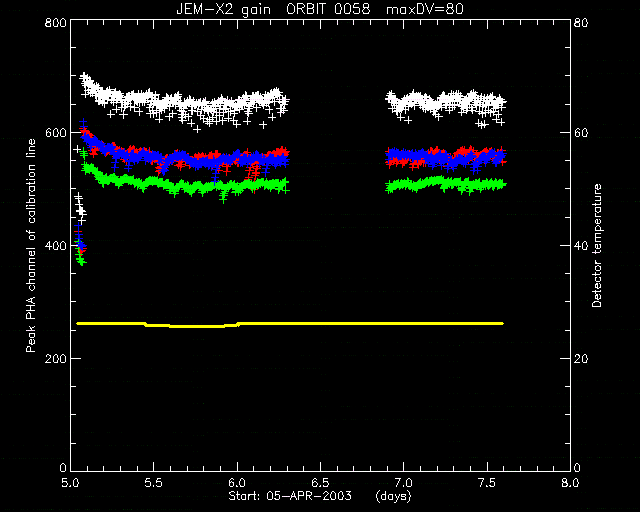Click the 20 label on right temperature axis

(581, 358)
